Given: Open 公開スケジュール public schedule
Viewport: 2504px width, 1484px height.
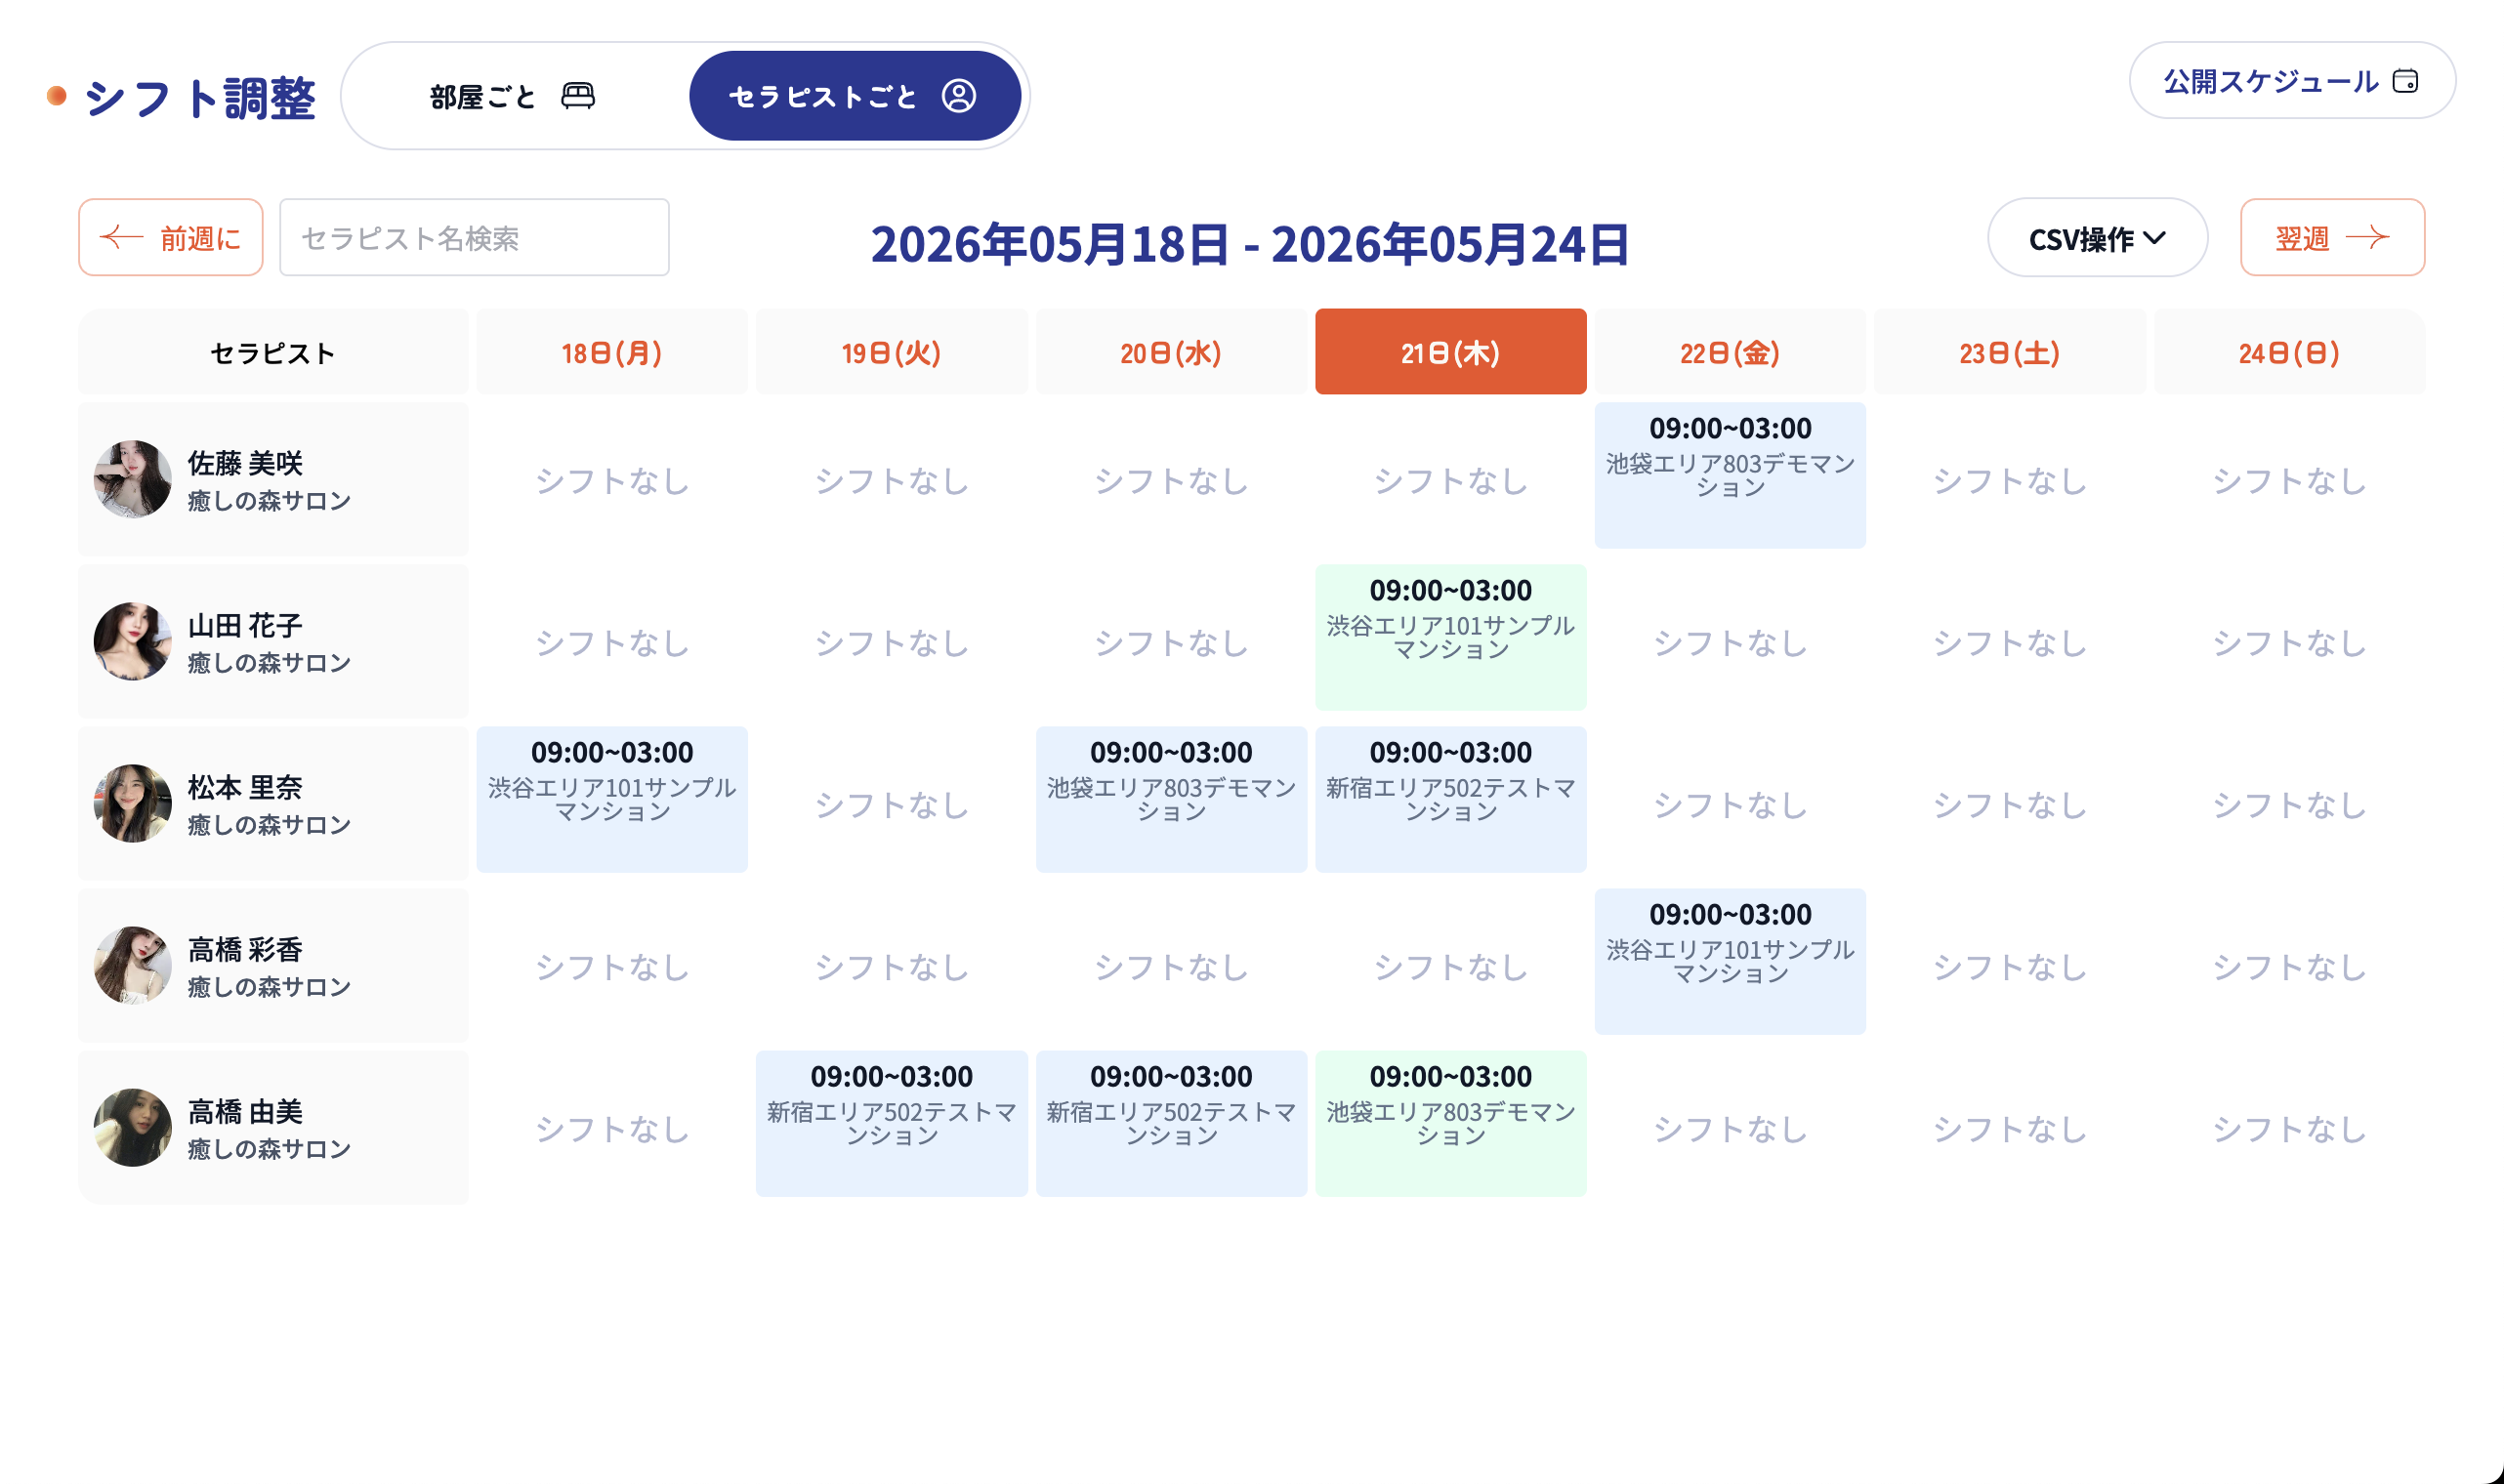Looking at the screenshot, I should pyautogui.click(x=2291, y=81).
